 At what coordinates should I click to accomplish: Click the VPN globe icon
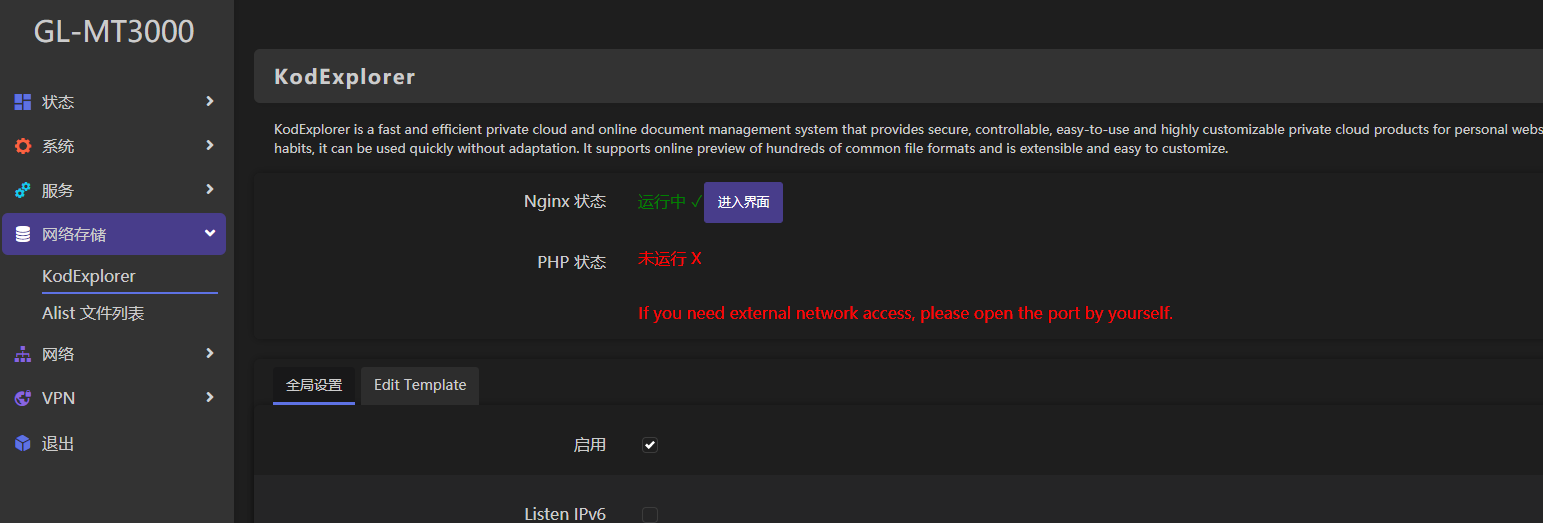coord(22,398)
